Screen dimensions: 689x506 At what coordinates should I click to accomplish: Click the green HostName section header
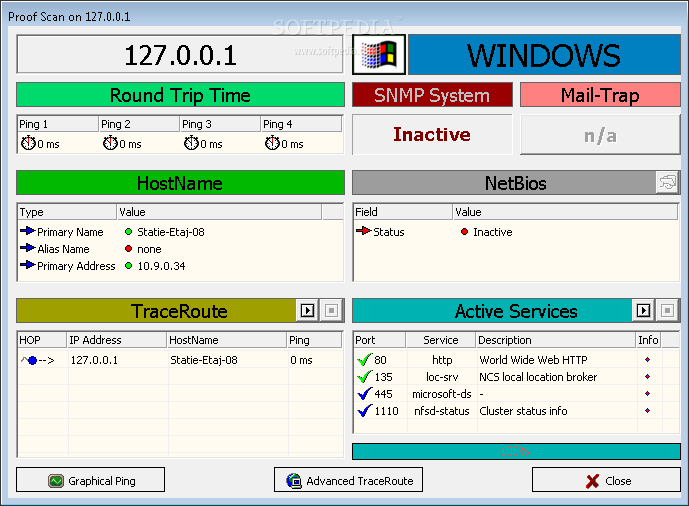pyautogui.click(x=180, y=182)
